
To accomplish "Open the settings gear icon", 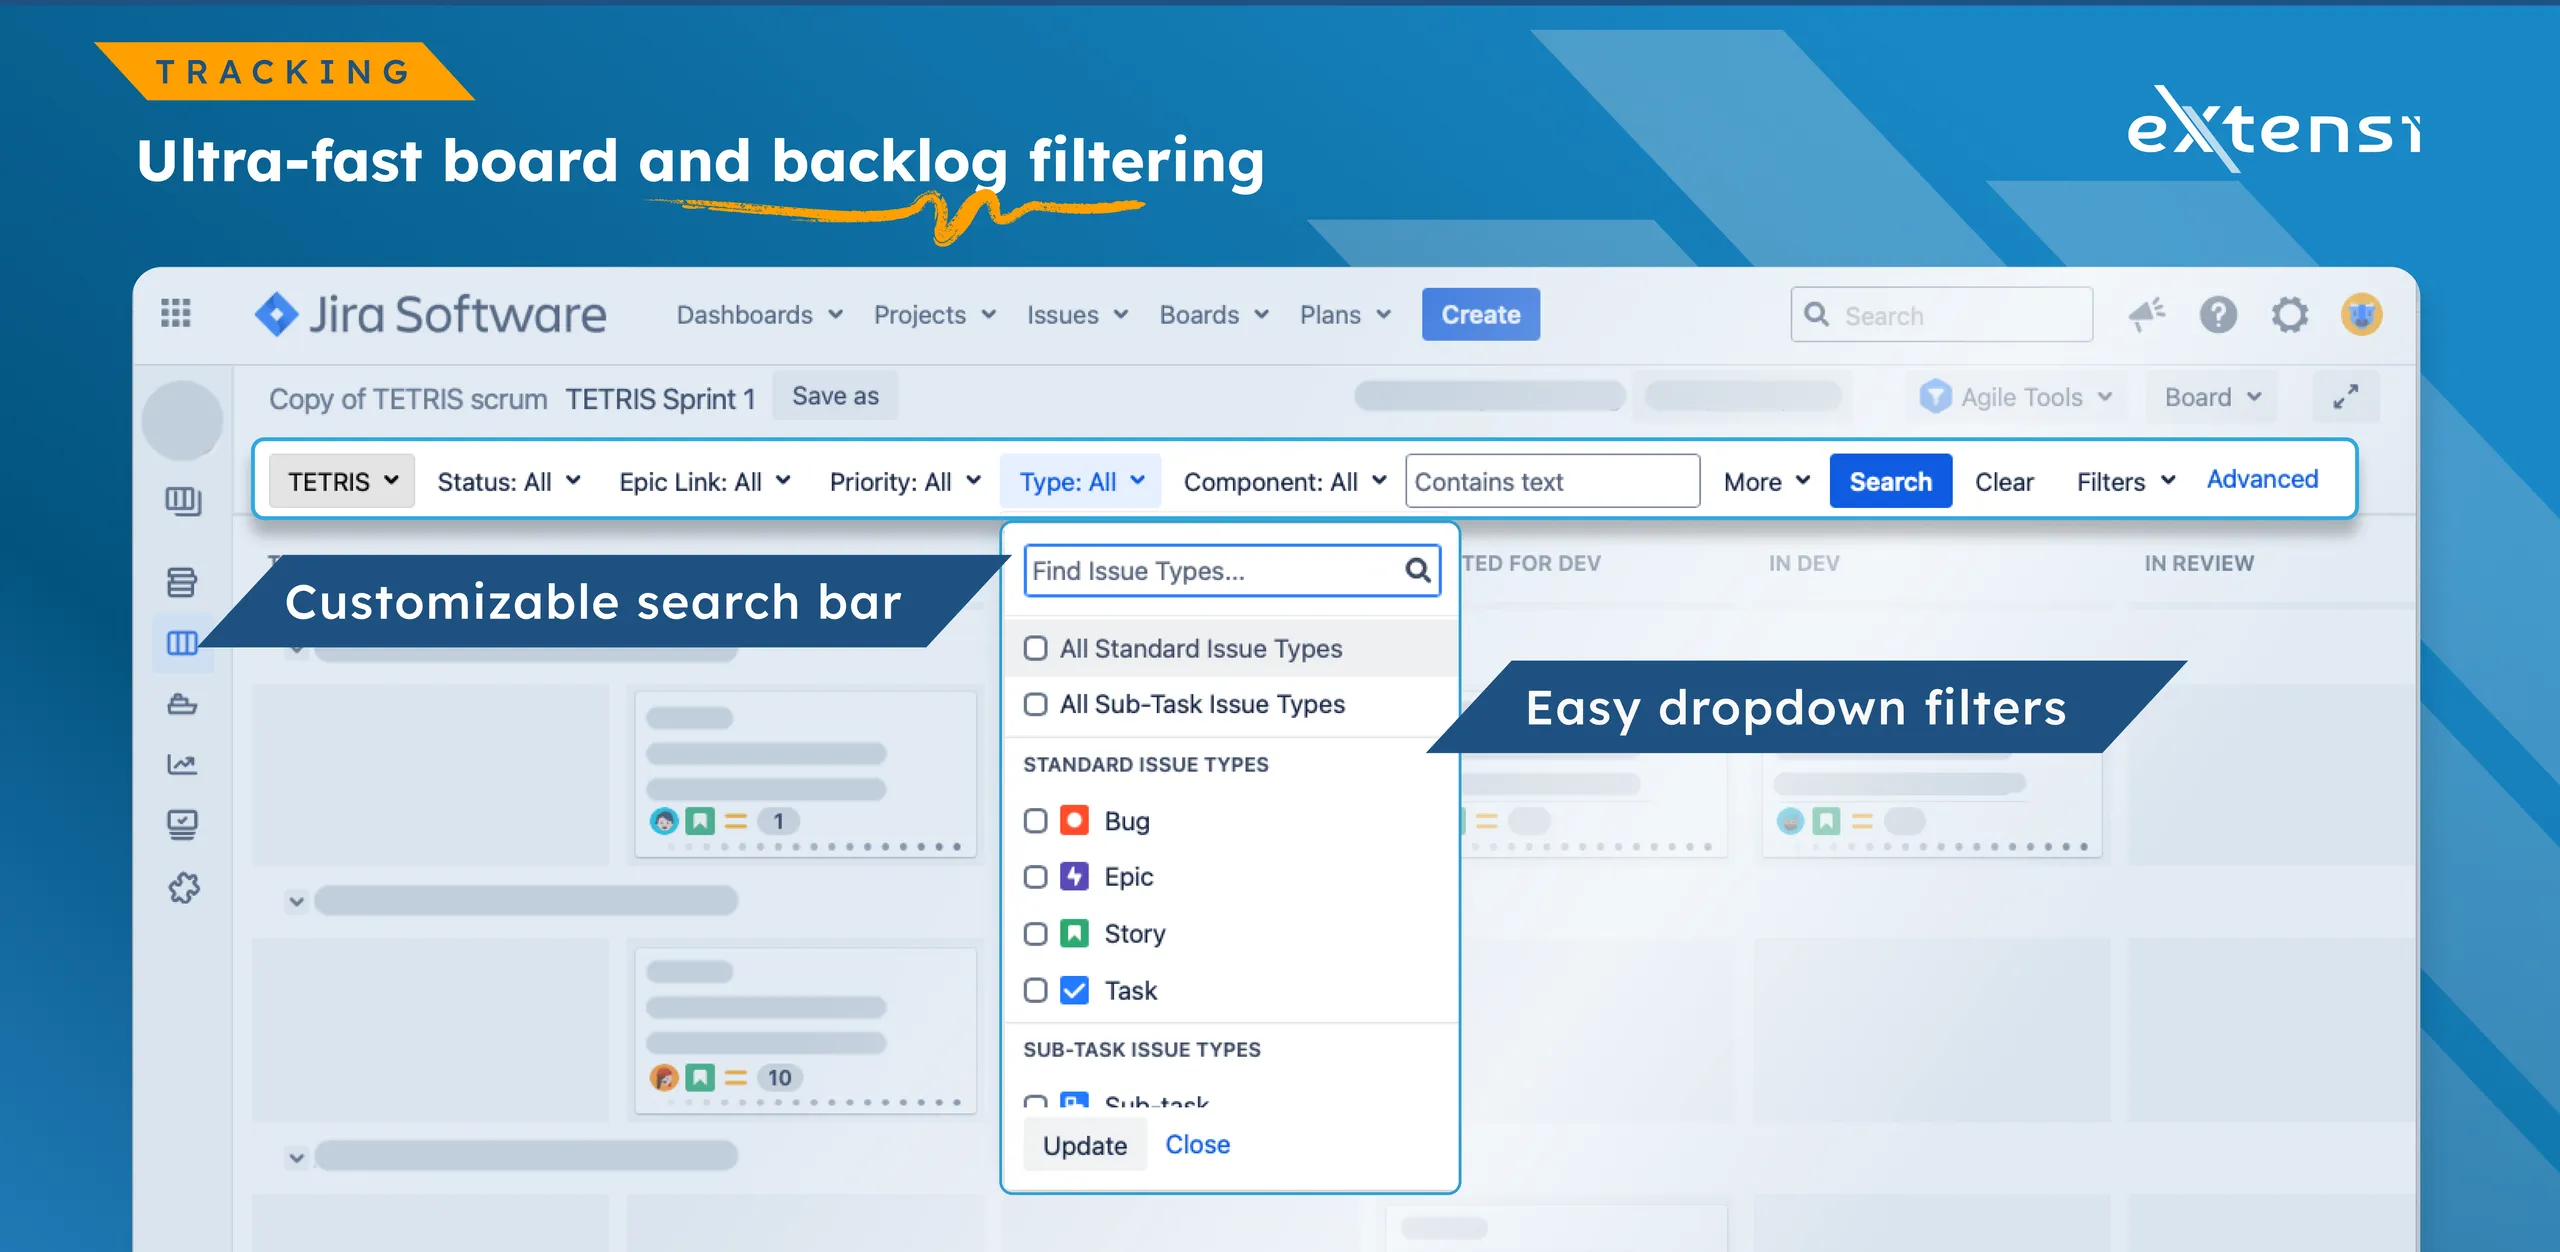I will click(x=2290, y=315).
